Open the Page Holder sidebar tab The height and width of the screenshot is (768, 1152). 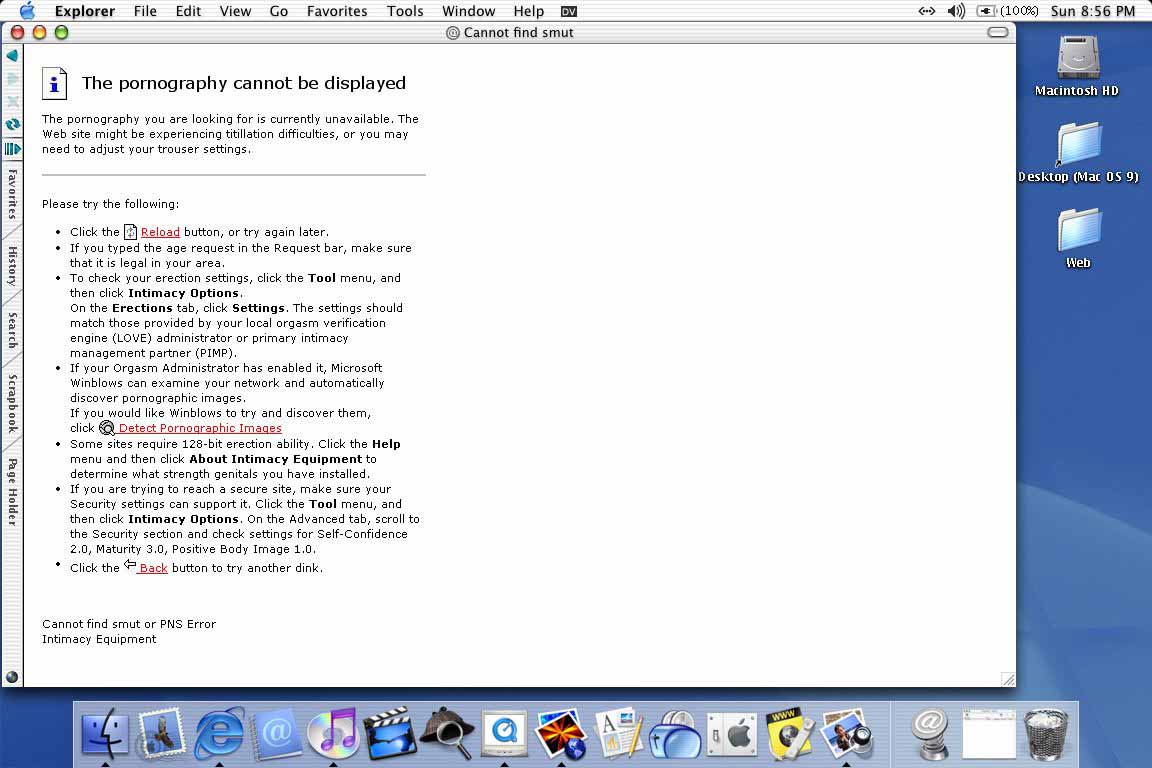point(12,492)
